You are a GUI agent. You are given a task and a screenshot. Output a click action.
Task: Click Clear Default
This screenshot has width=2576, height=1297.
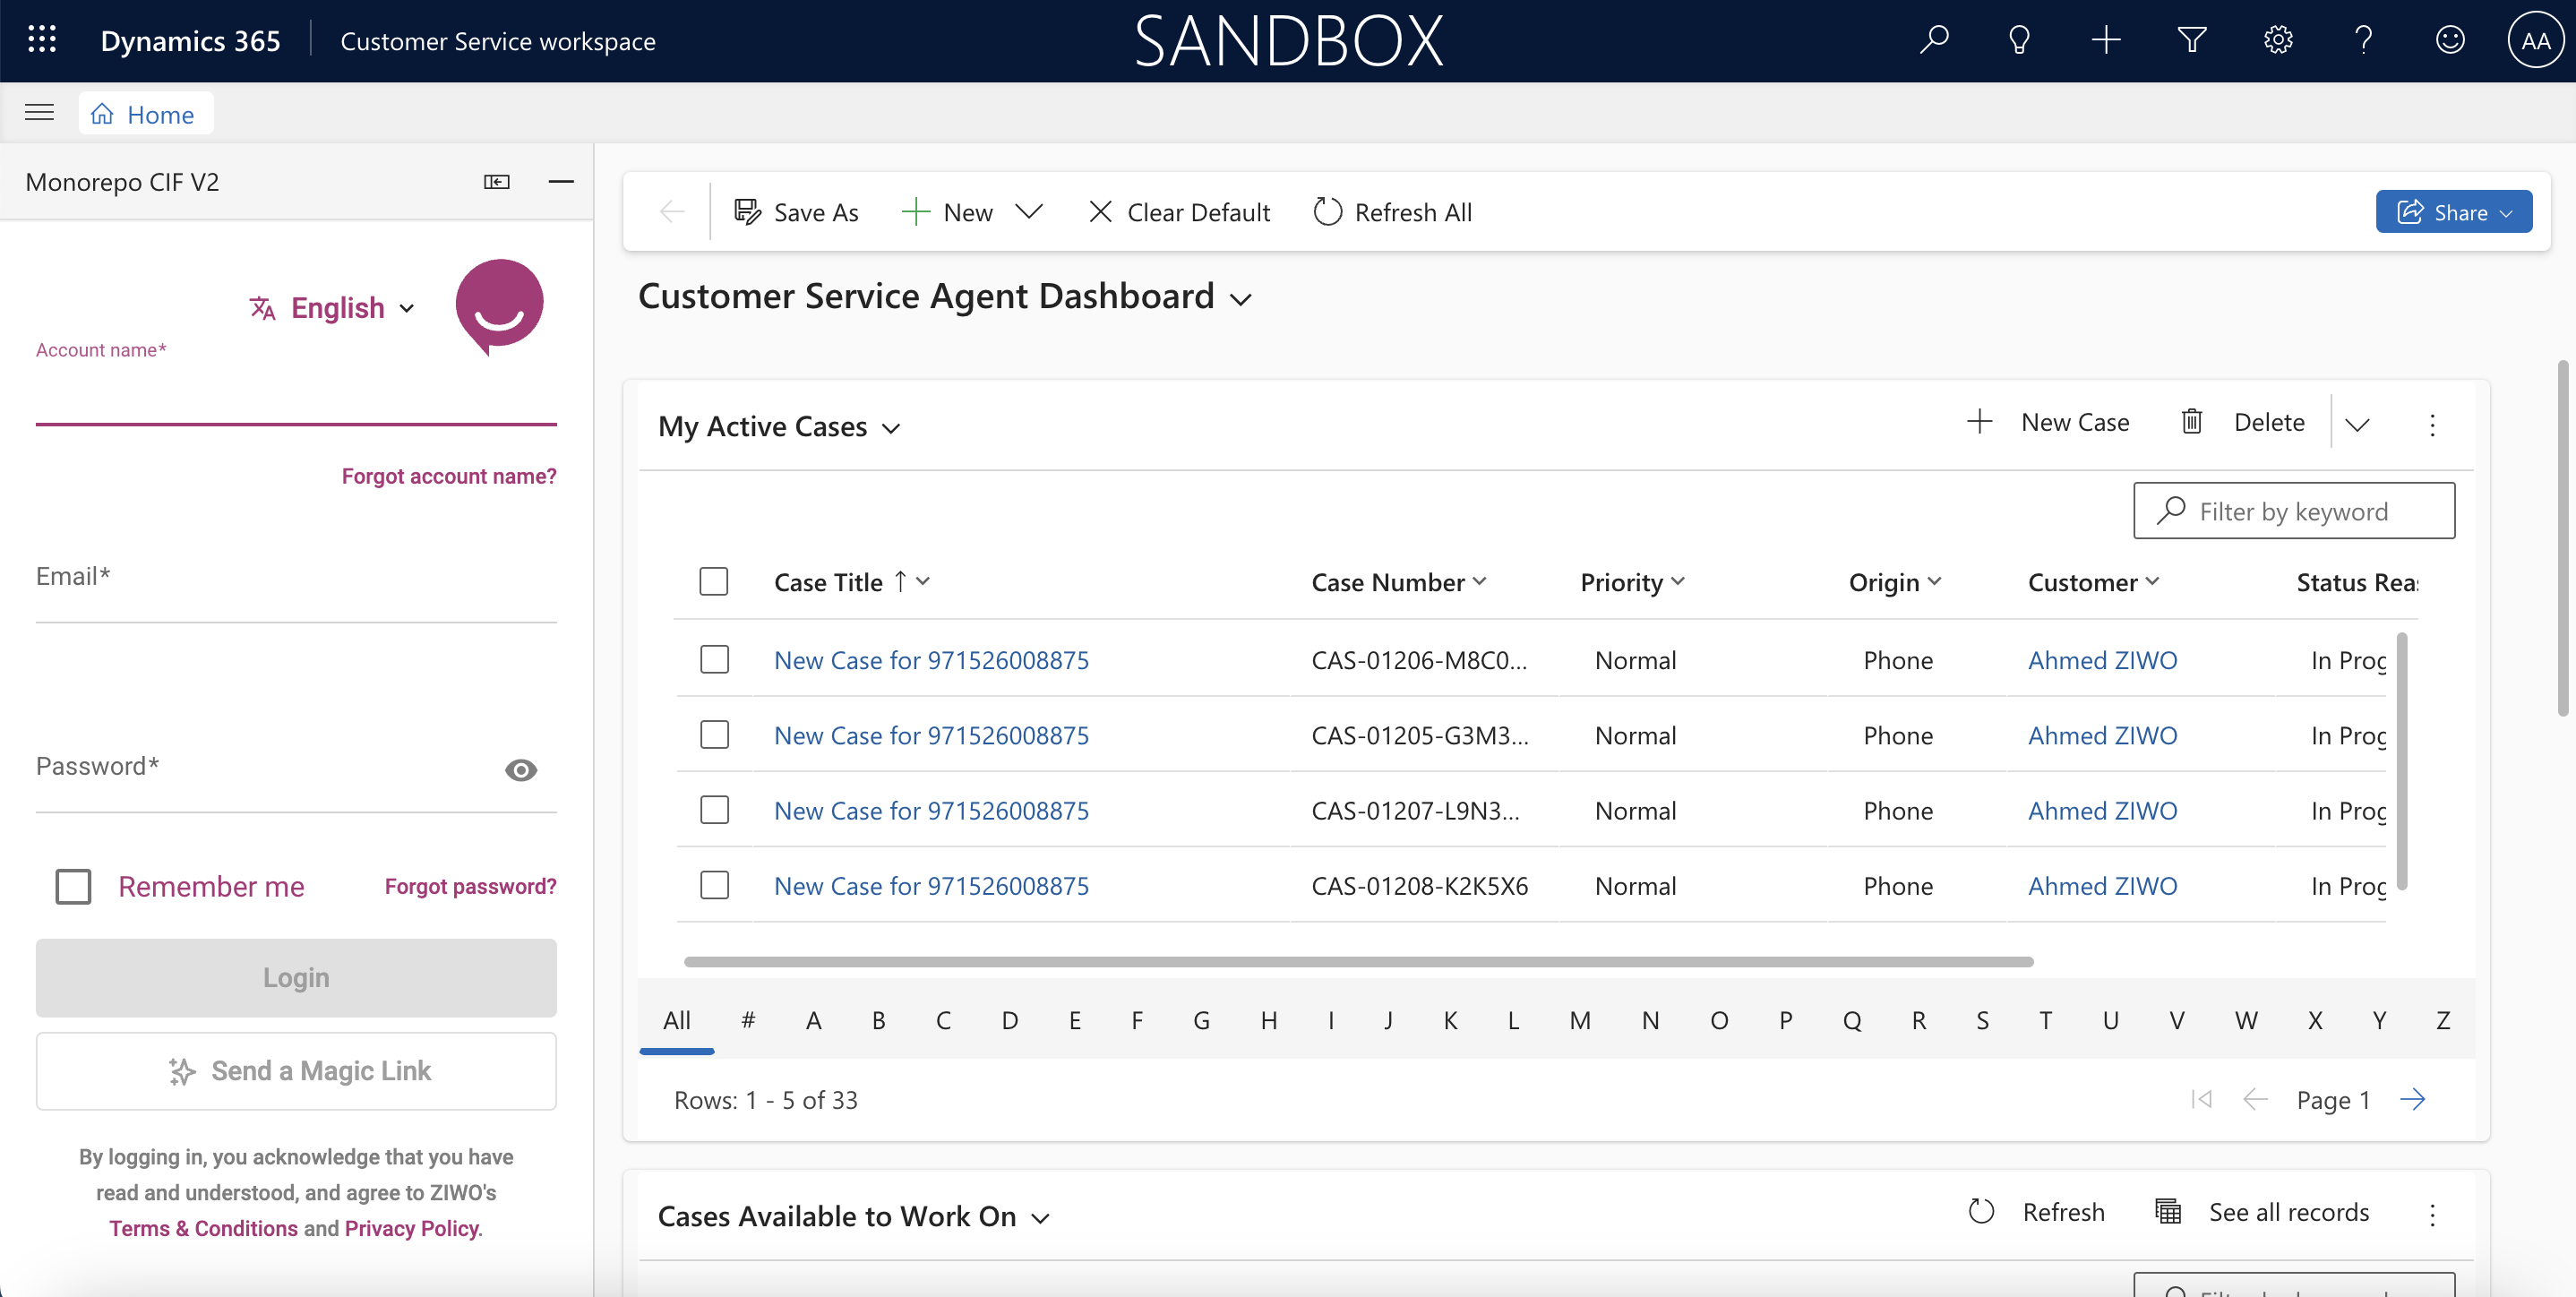tap(1179, 212)
